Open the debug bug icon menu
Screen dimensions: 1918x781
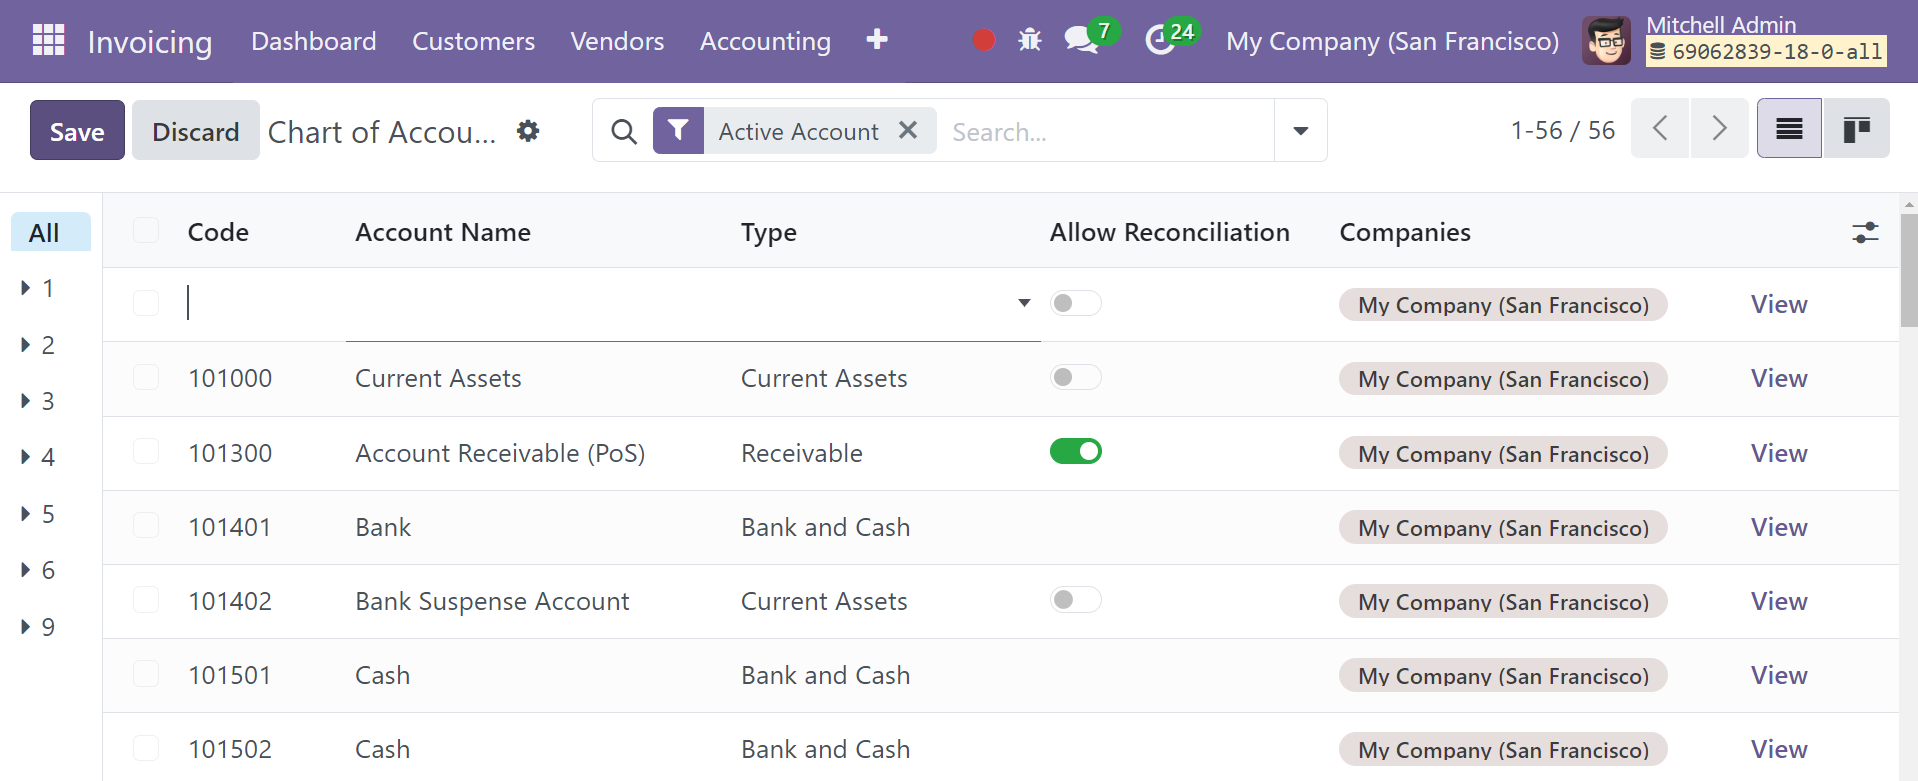[x=1030, y=40]
